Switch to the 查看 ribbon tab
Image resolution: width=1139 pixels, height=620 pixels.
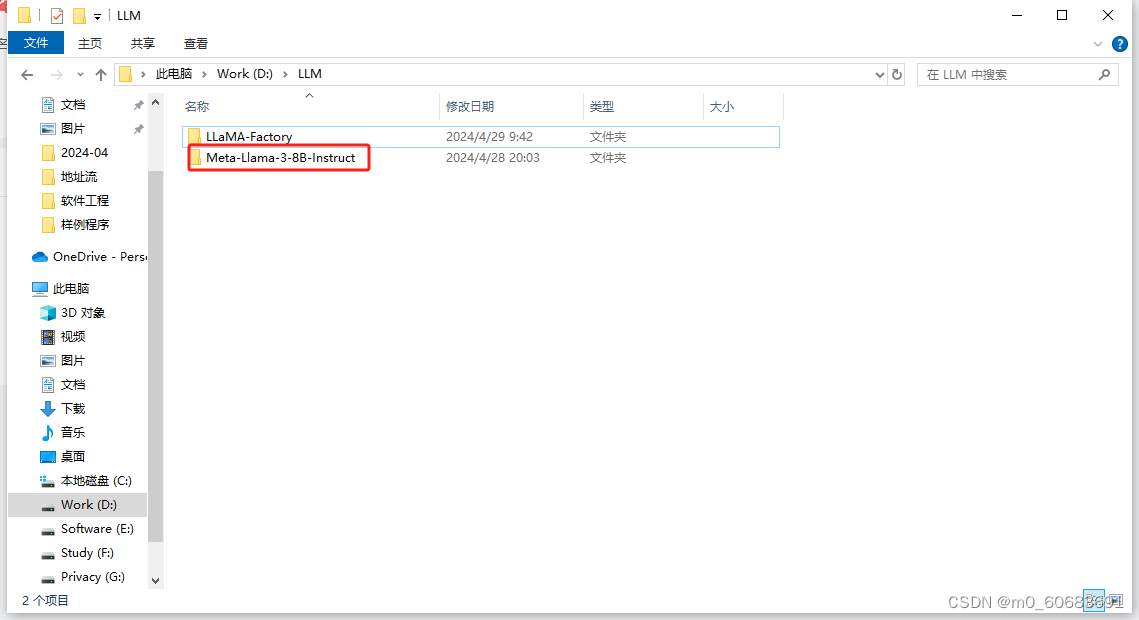(x=196, y=44)
